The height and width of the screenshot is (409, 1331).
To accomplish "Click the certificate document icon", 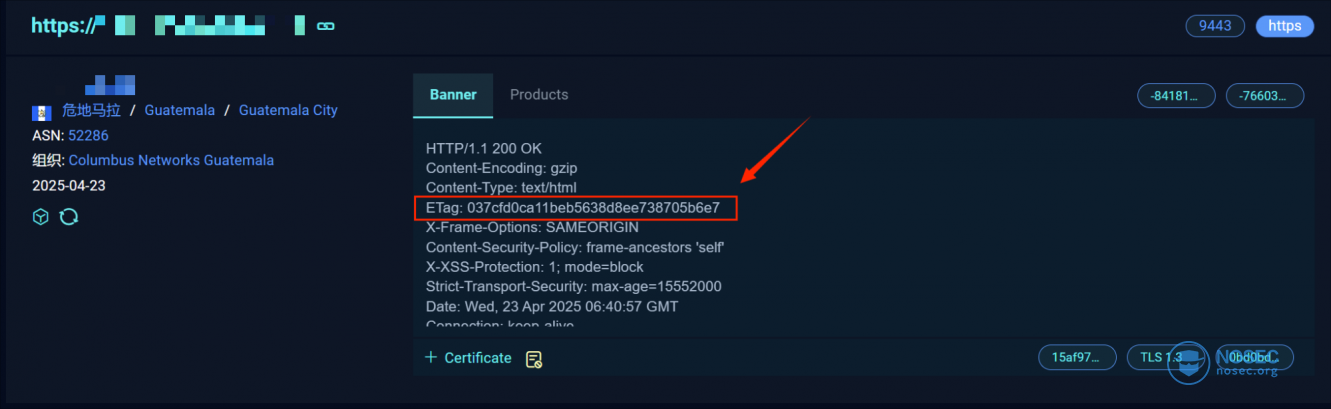I will [x=534, y=359].
